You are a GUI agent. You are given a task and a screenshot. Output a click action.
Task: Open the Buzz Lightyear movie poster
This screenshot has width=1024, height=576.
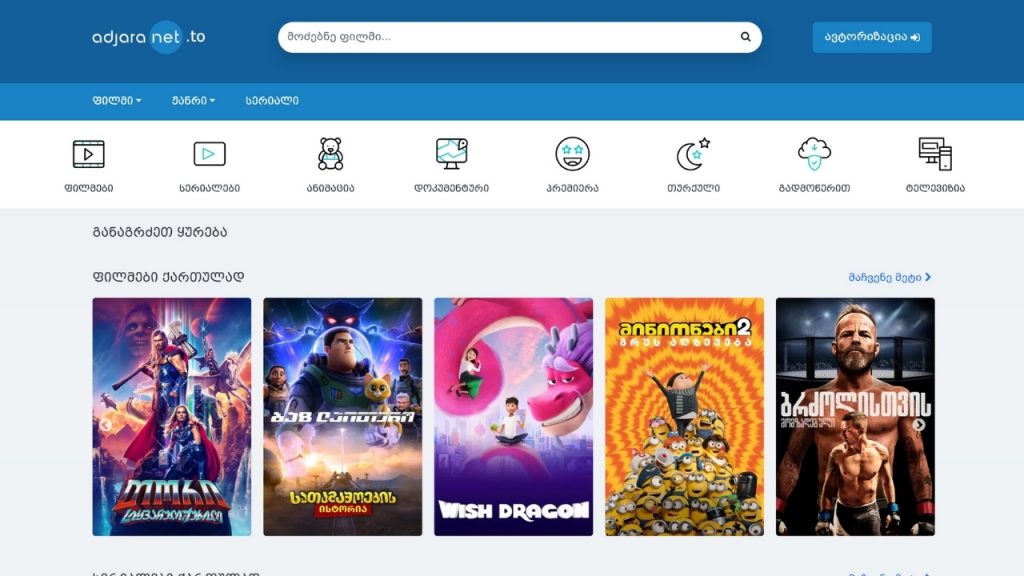click(x=343, y=417)
